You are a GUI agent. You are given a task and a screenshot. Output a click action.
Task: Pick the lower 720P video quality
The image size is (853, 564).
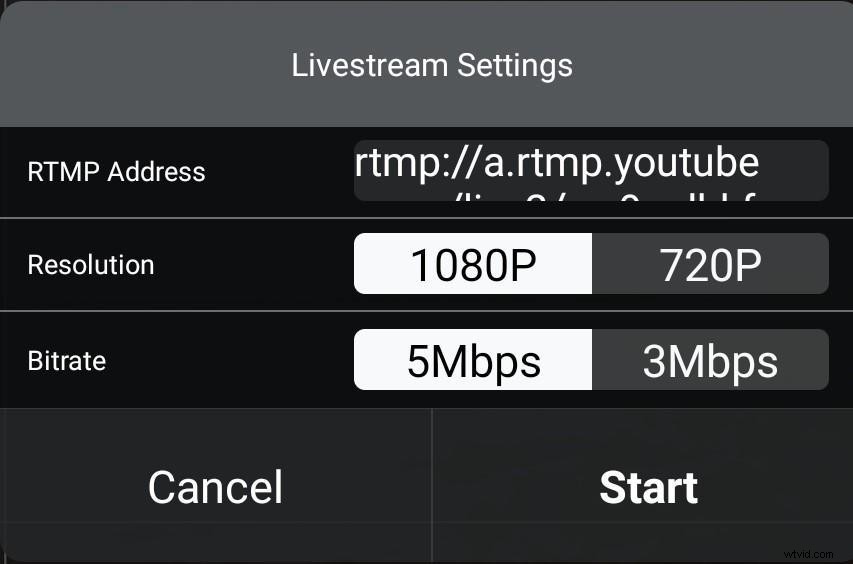(710, 264)
